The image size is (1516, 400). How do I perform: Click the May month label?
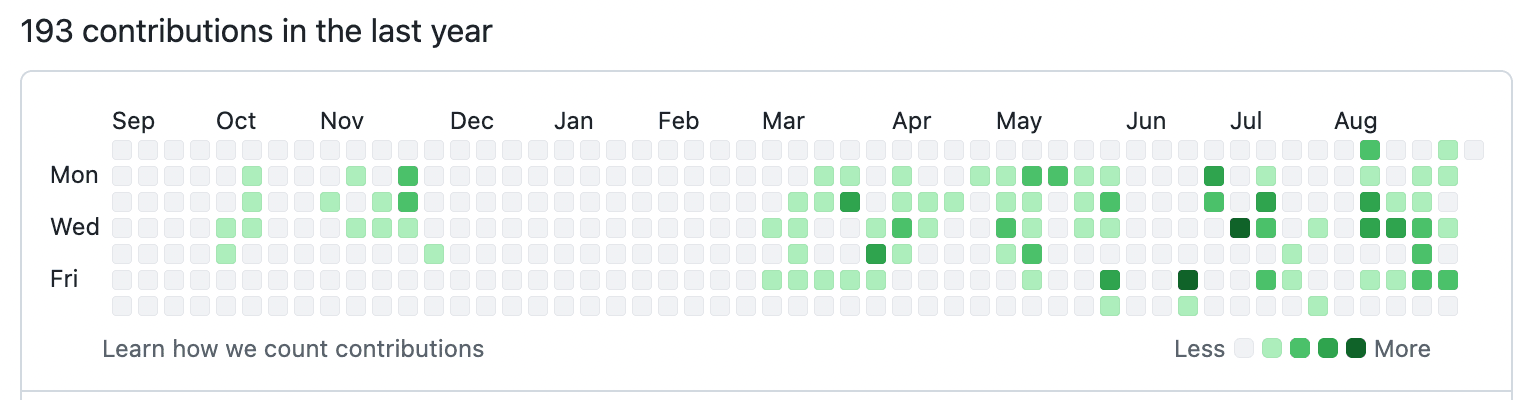tap(1019, 122)
